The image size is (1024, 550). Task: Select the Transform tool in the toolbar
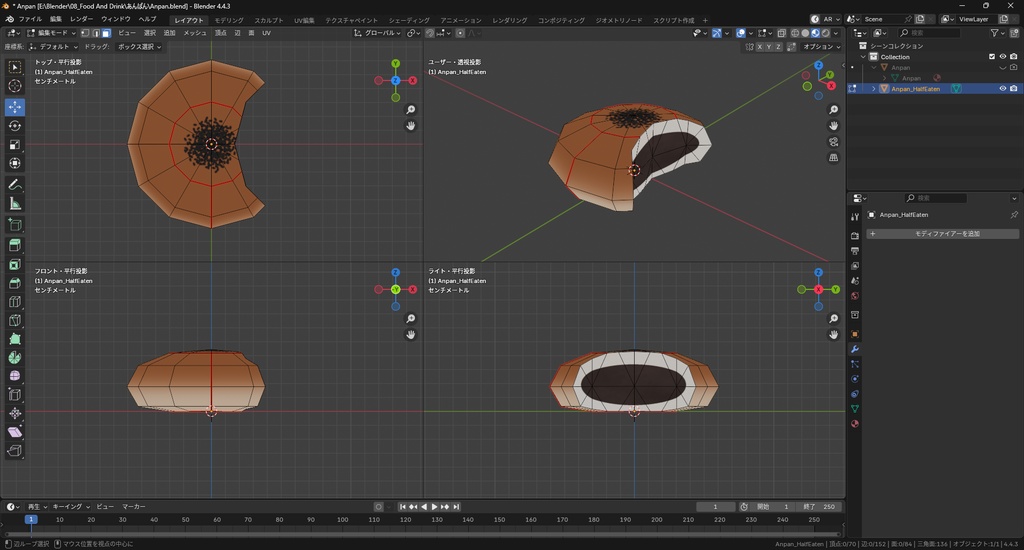(14, 163)
